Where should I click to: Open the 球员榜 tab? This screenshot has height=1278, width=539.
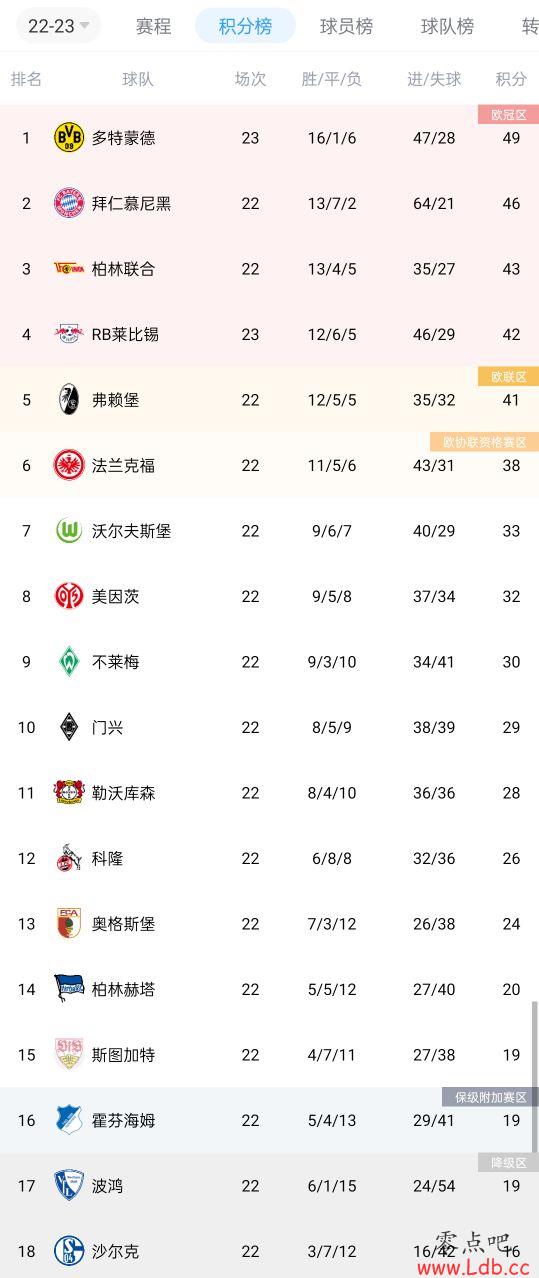coord(346,26)
